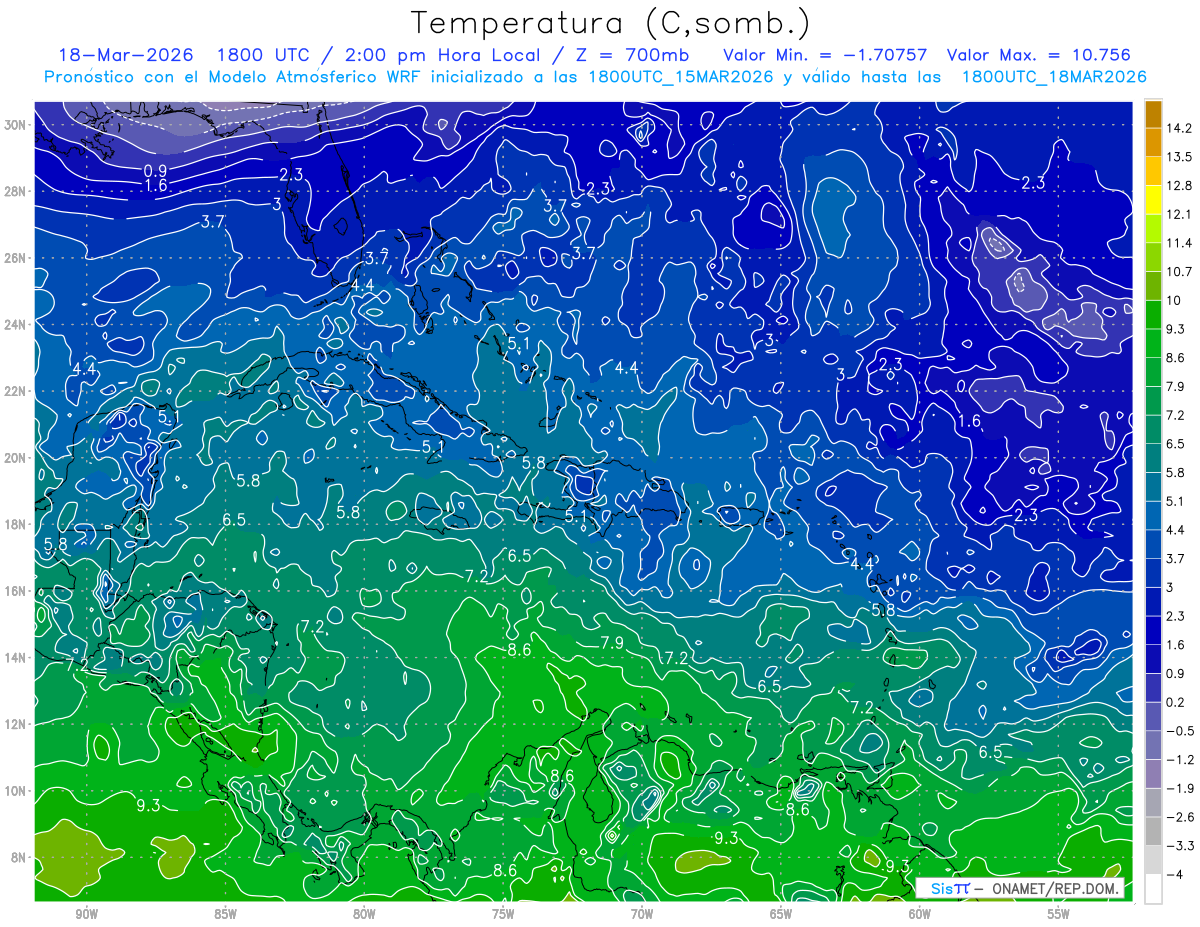The height and width of the screenshot is (927, 1200).
Task: Click the '16N' latitude axis label
Action: click(x=16, y=591)
